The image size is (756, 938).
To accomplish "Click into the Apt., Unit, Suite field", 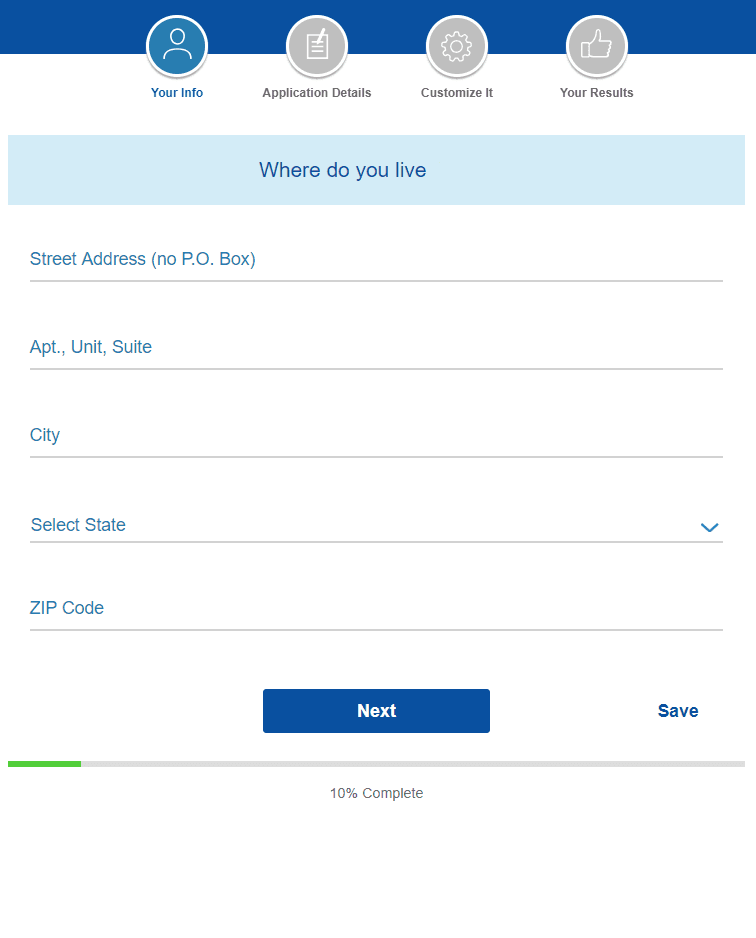I will [376, 348].
